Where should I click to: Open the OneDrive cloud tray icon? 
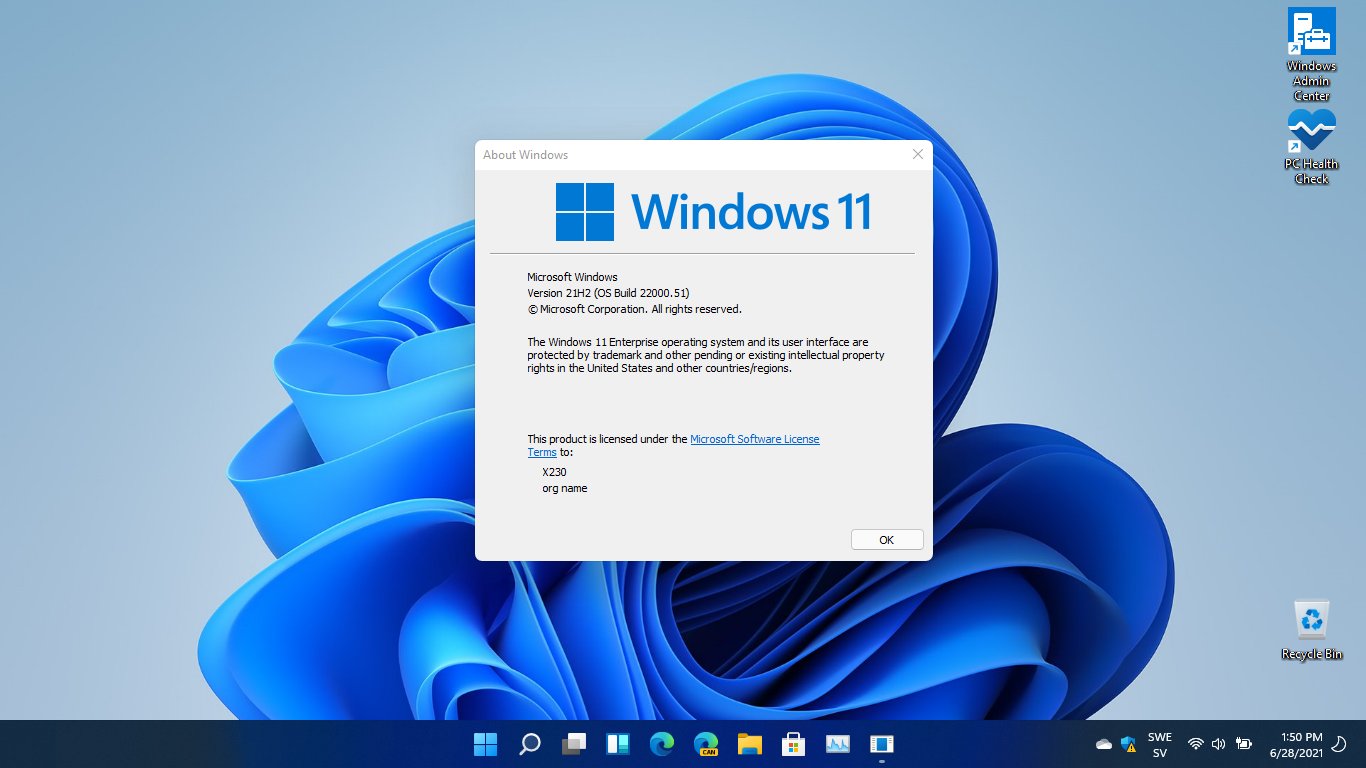pyautogui.click(x=1104, y=744)
